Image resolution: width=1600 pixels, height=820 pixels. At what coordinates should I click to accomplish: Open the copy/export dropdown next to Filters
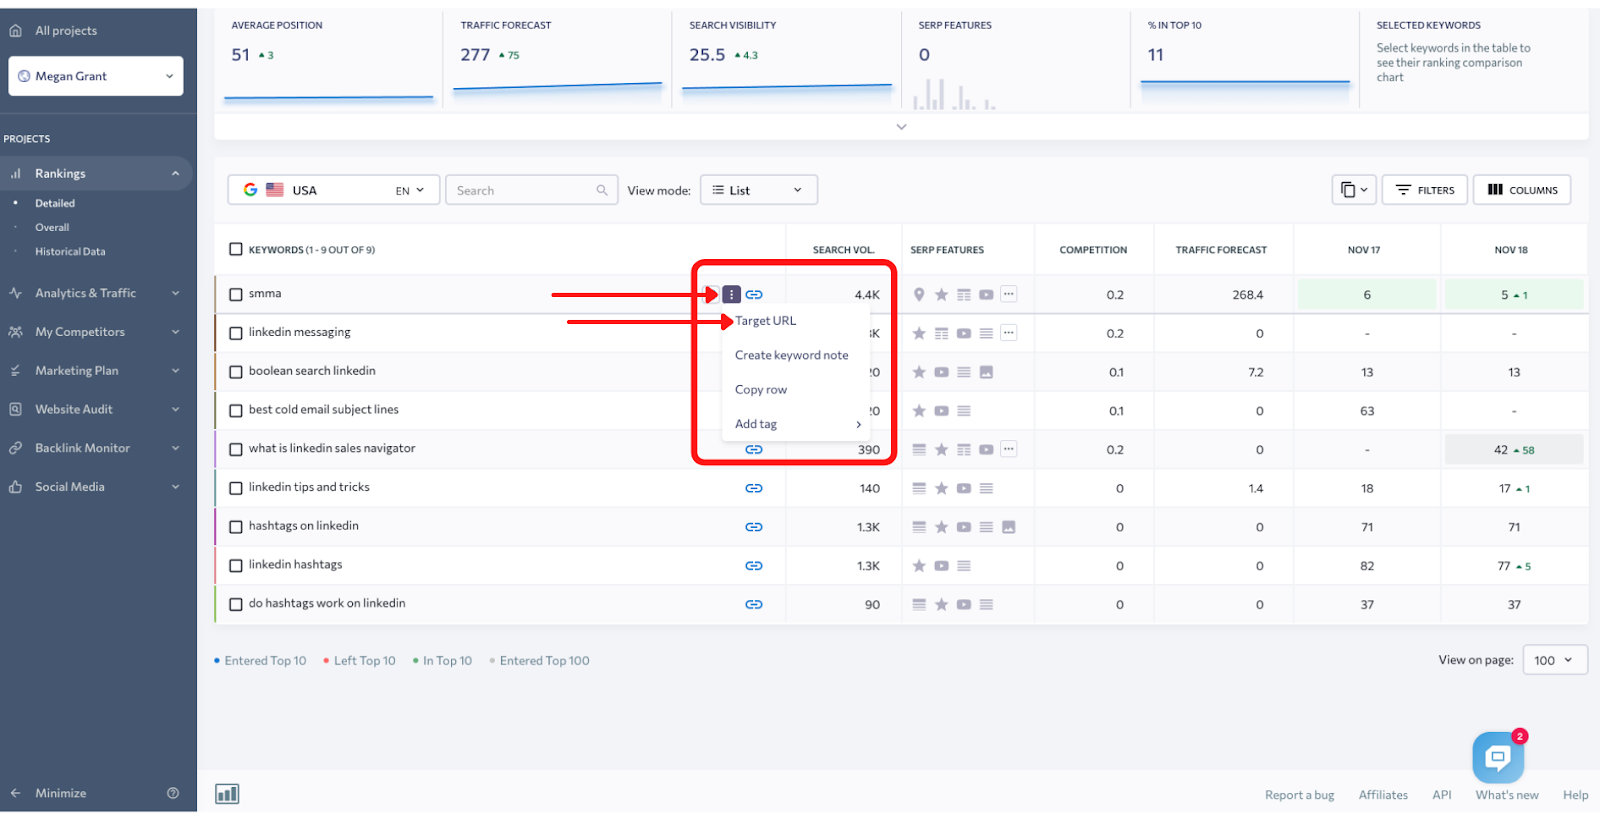coord(1354,190)
